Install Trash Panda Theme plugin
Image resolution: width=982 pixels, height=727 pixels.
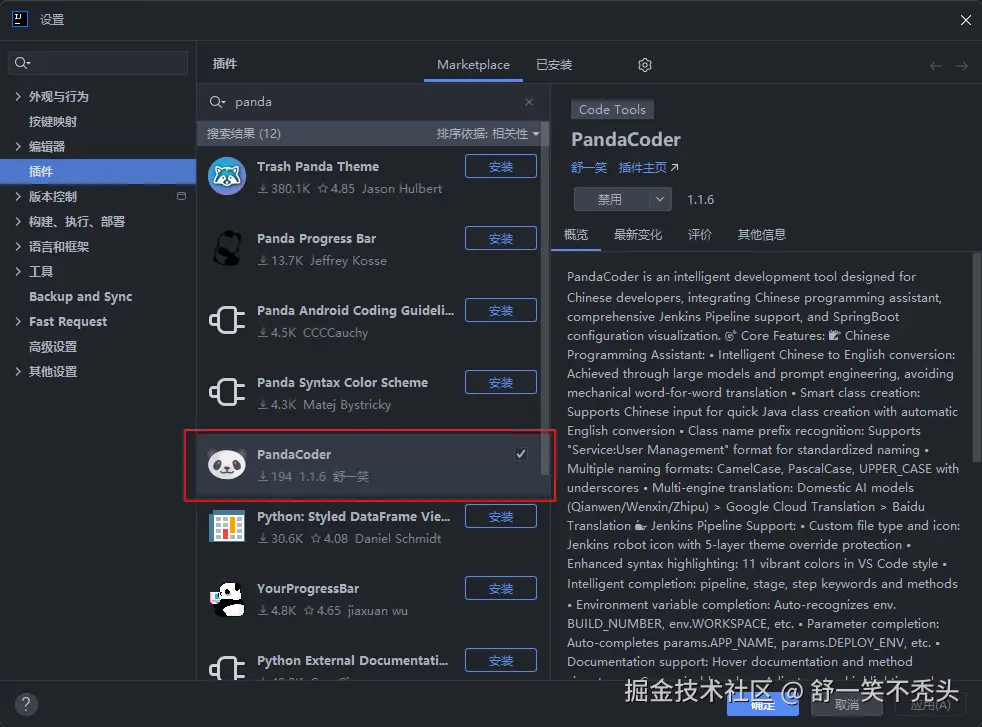(500, 167)
